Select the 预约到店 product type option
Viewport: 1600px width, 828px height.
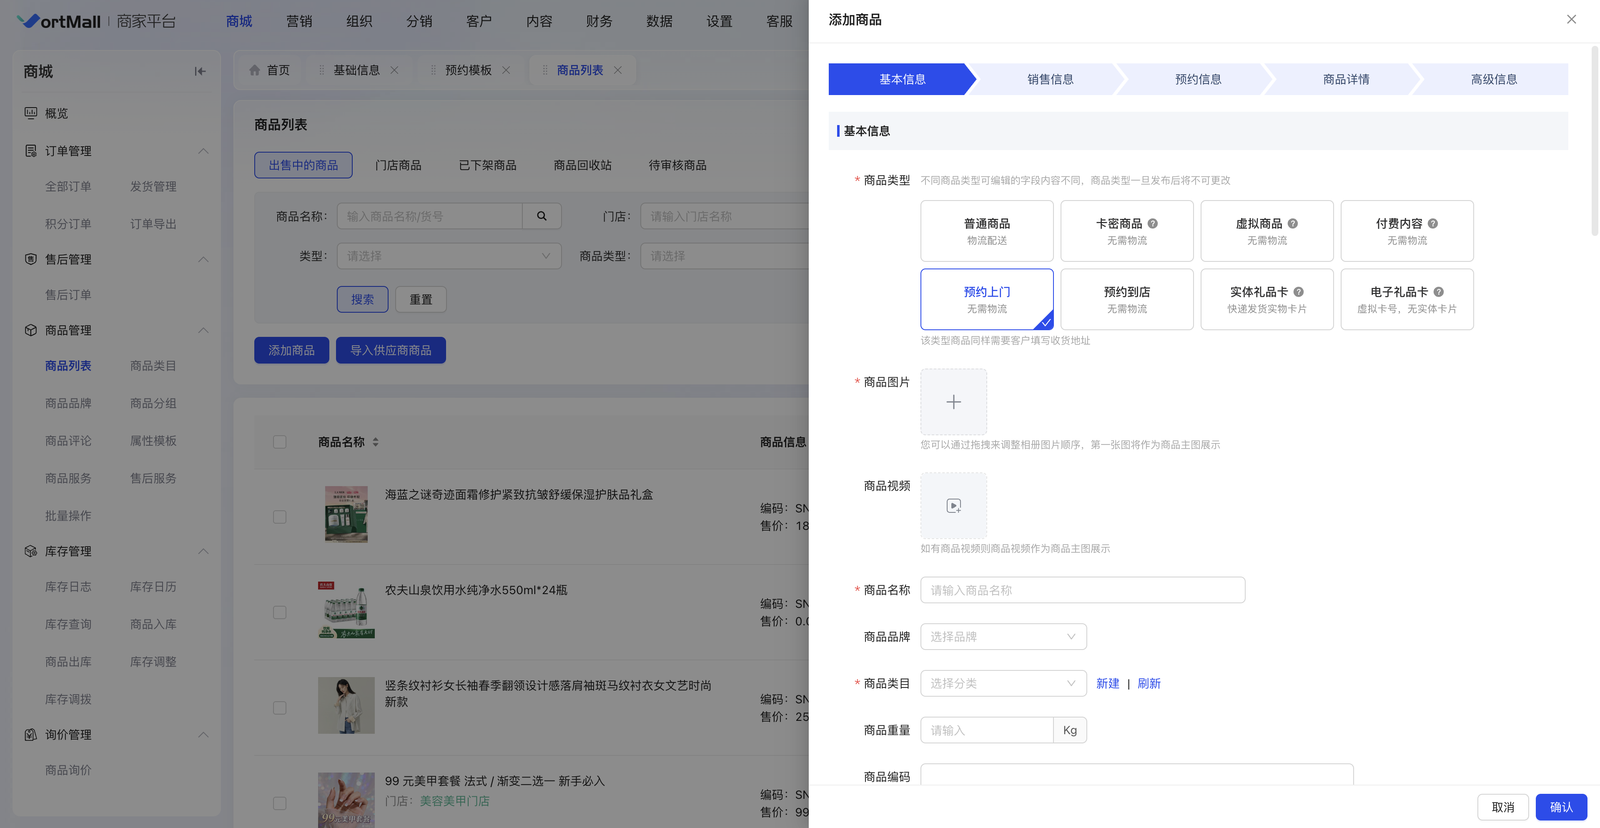point(1126,299)
